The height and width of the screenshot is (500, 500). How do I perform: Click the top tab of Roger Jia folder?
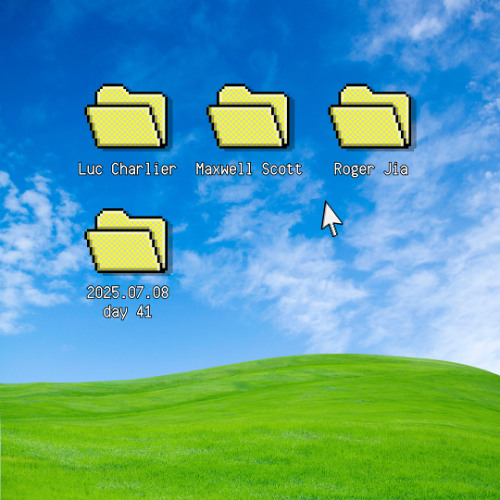point(356,91)
